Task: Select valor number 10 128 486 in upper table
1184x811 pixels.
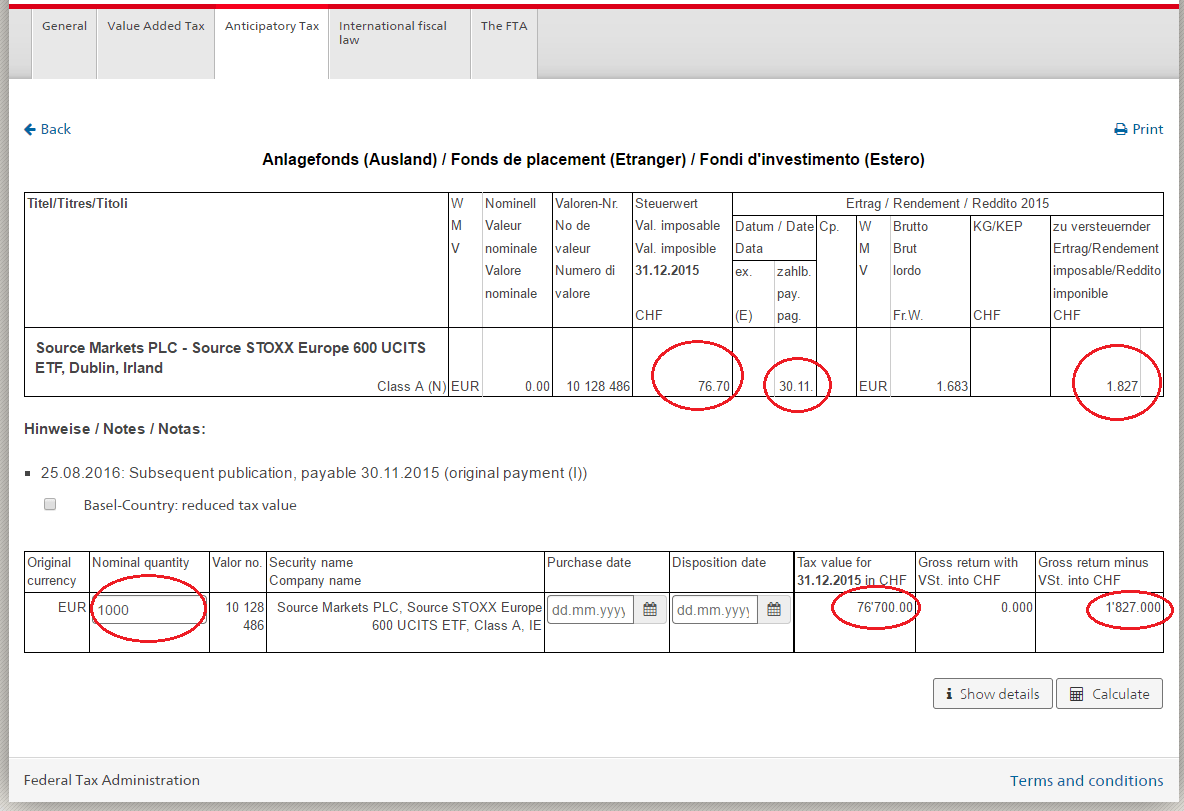Action: (598, 386)
